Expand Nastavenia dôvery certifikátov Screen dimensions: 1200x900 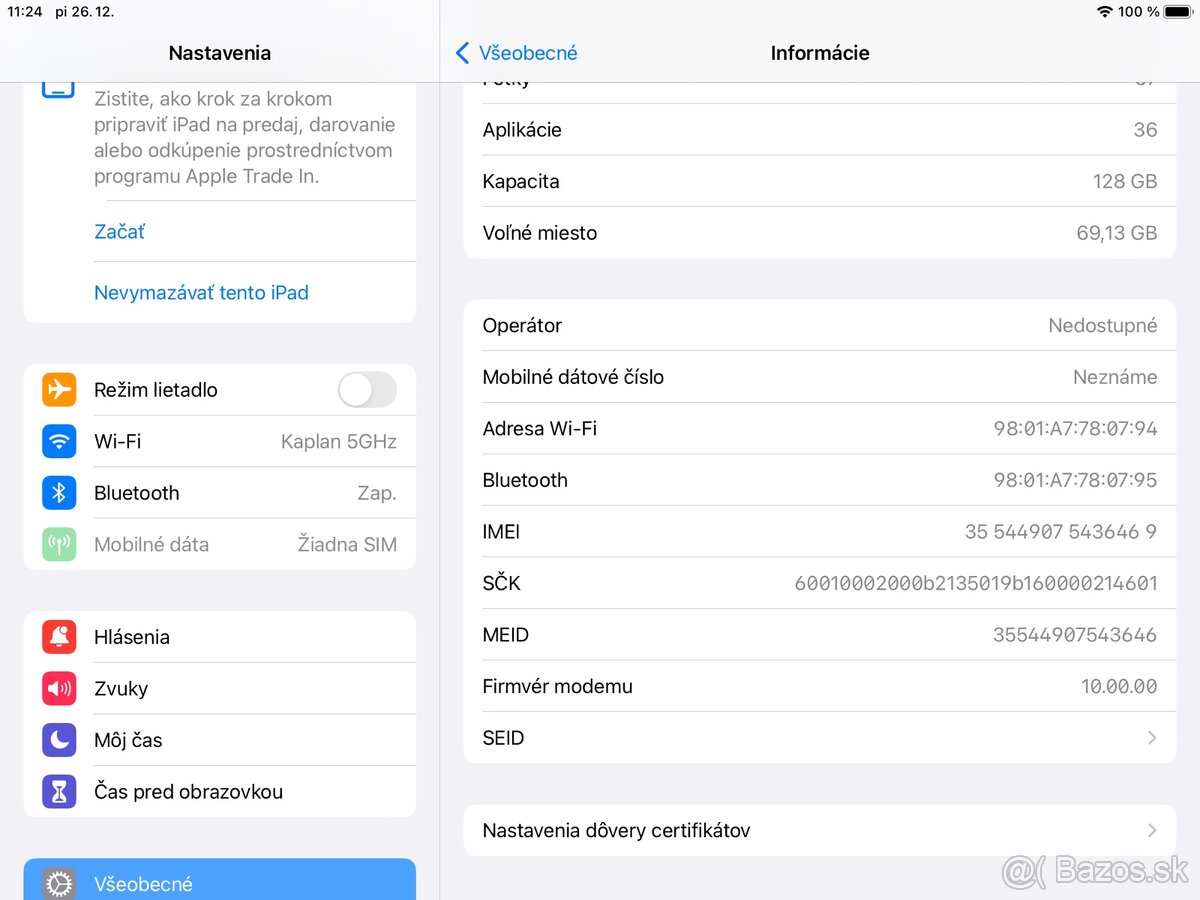[1150, 830]
